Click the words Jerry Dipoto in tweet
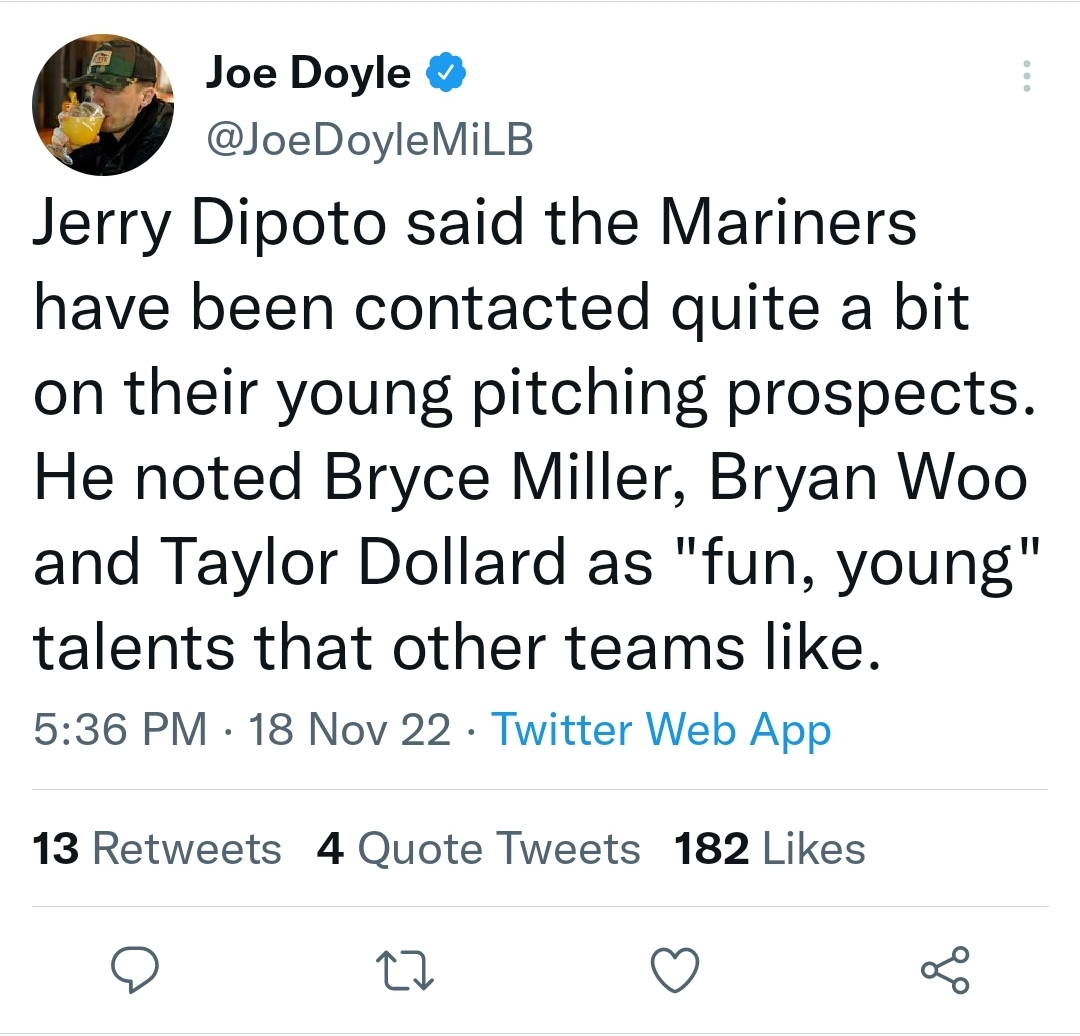The width and height of the screenshot is (1080, 1036). click(210, 223)
